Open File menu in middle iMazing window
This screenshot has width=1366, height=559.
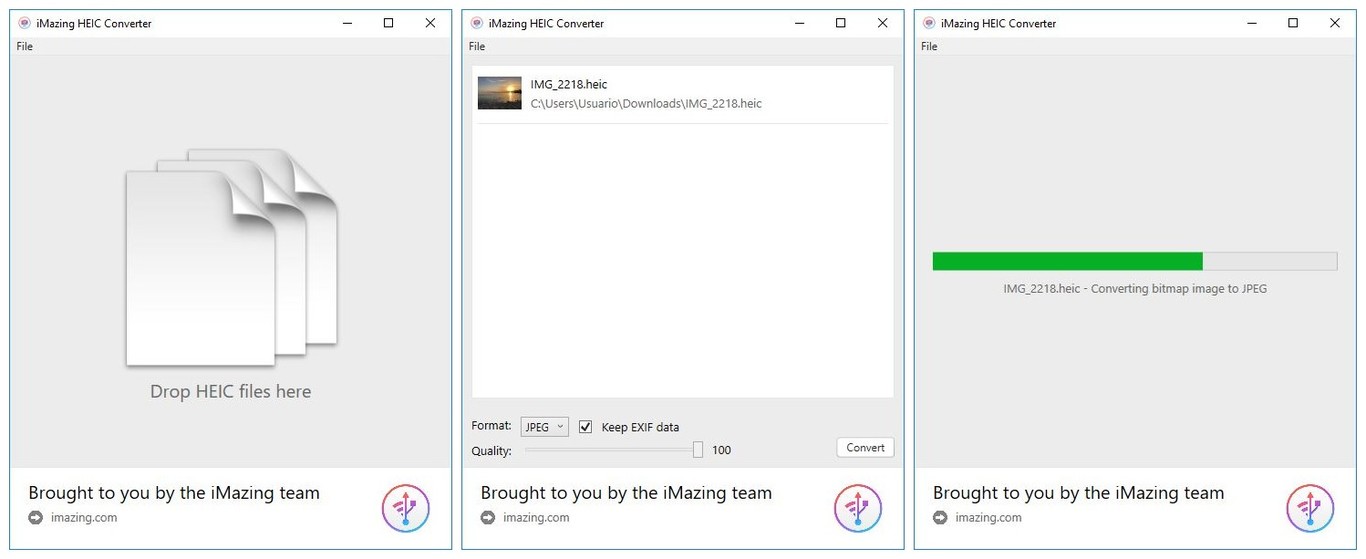pos(477,46)
